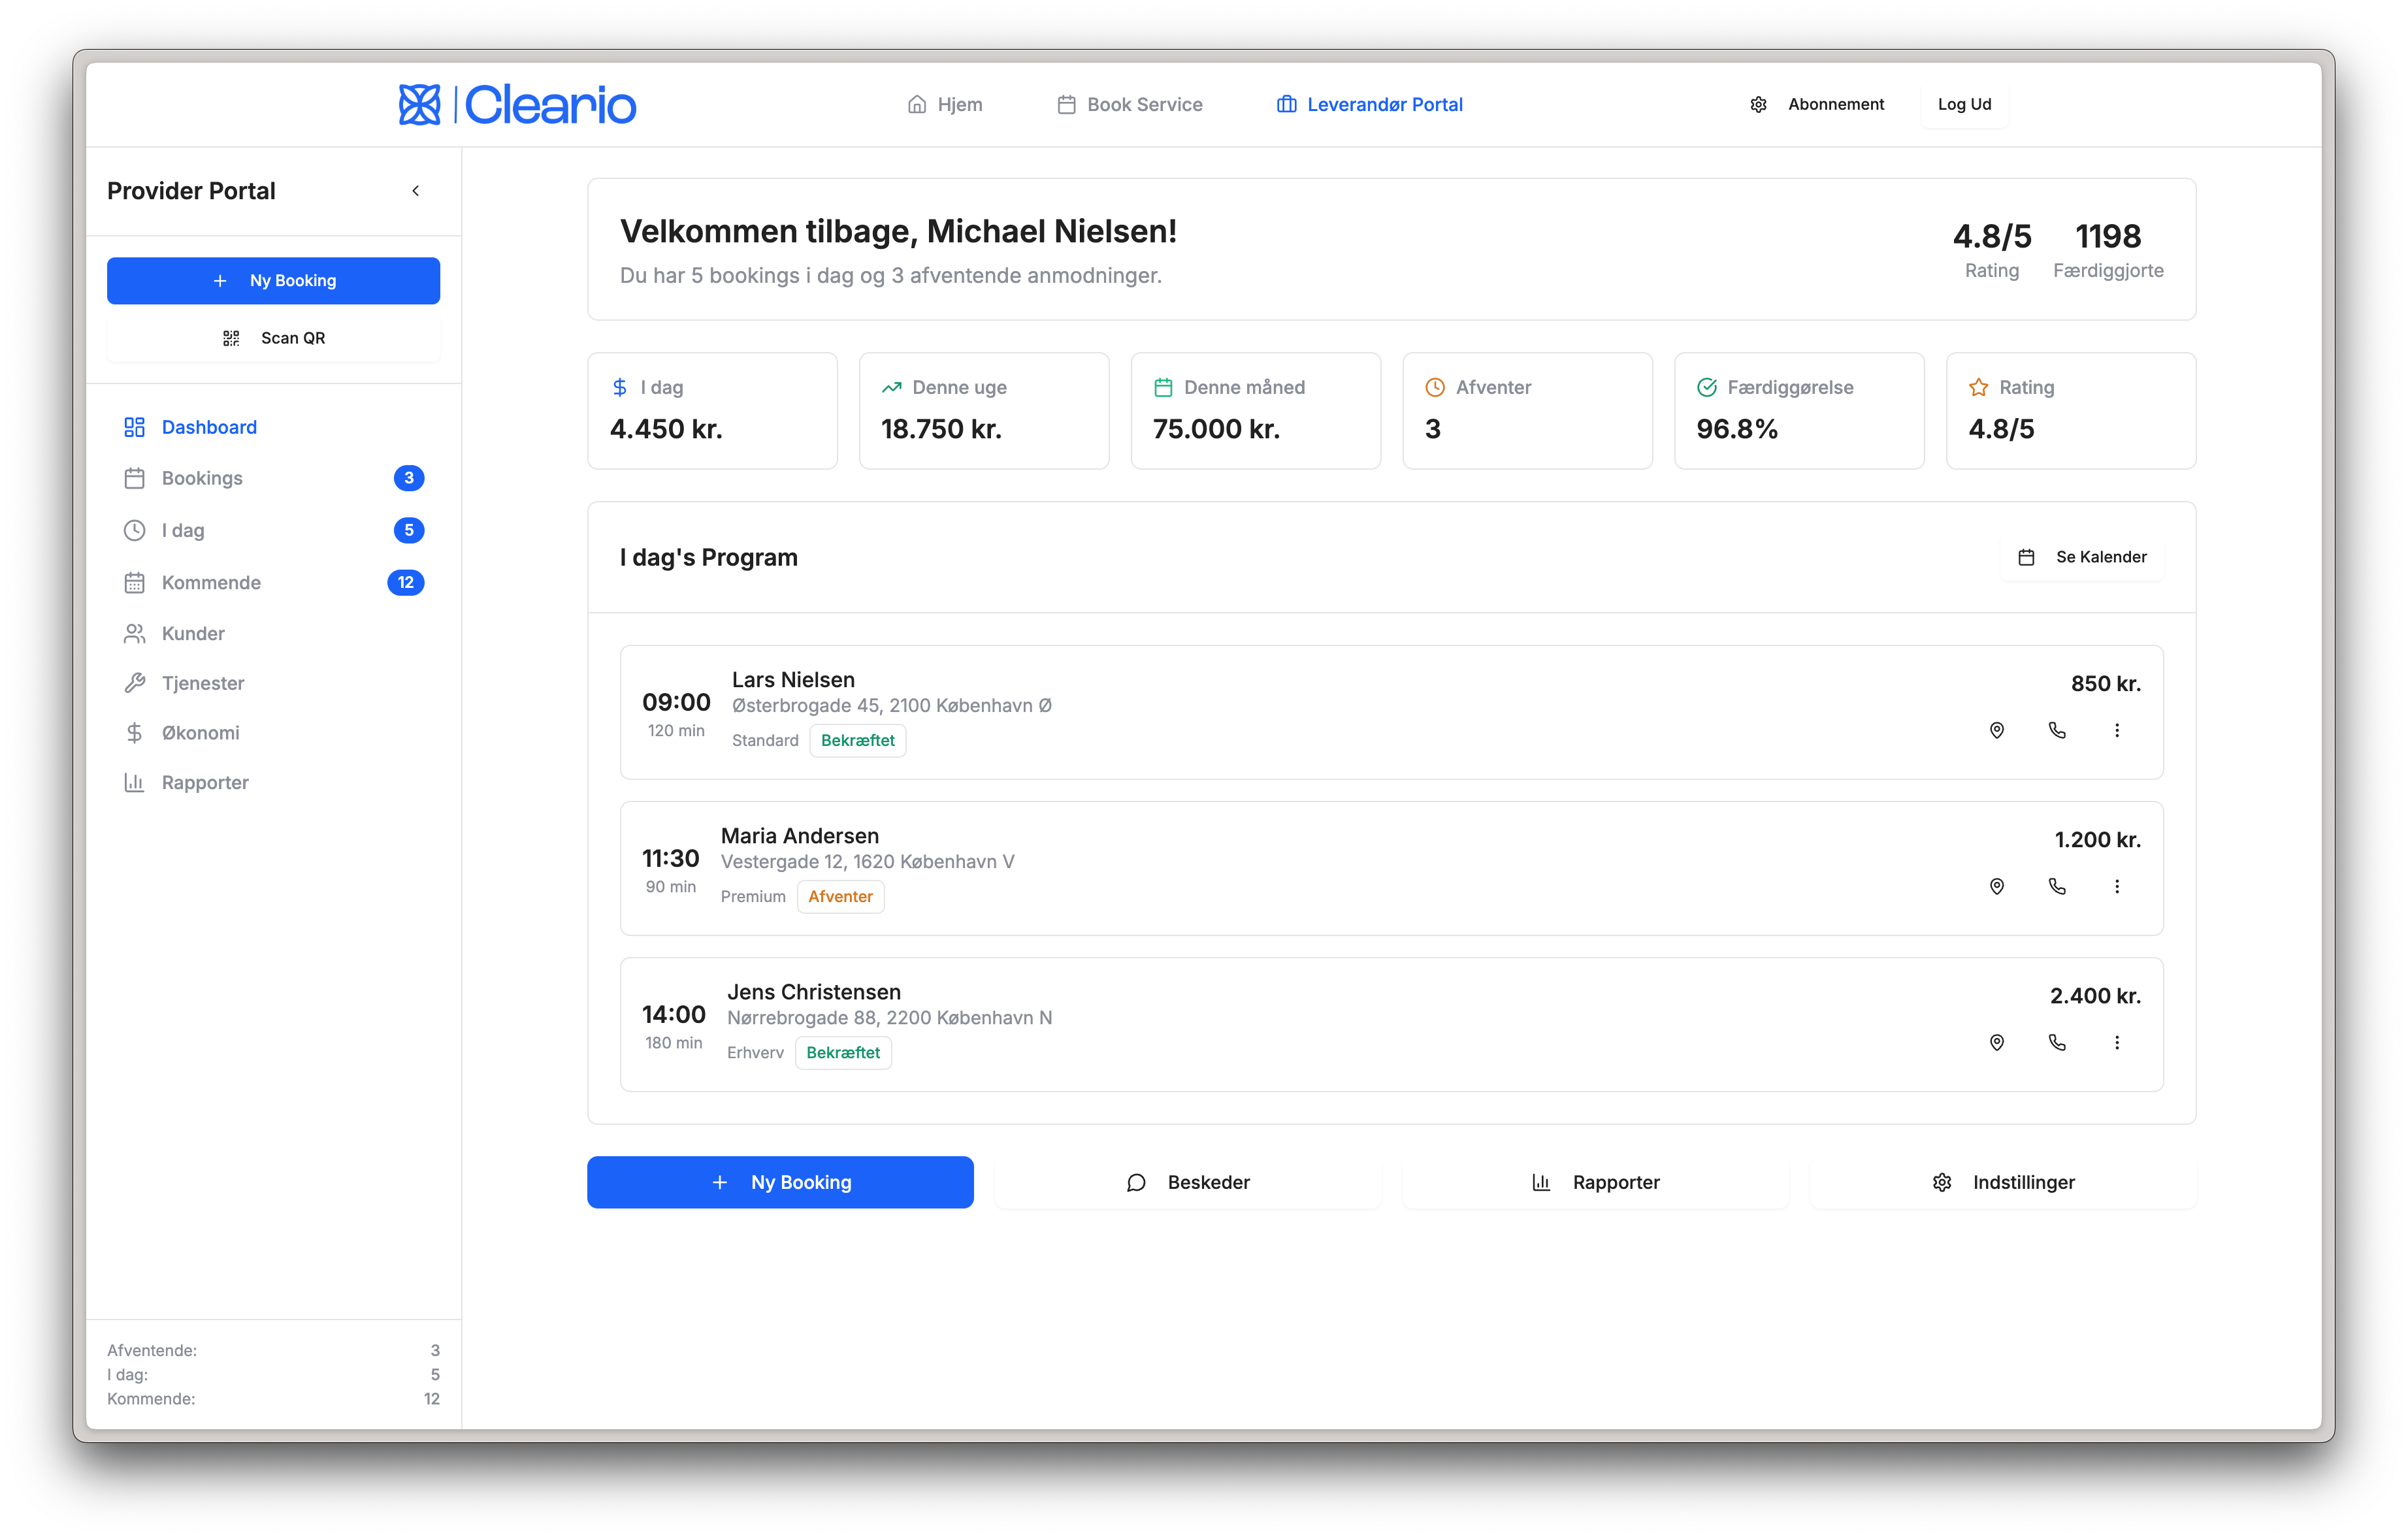2408x1539 pixels.
Task: Click the Afventer stat card
Action: click(x=1526, y=410)
